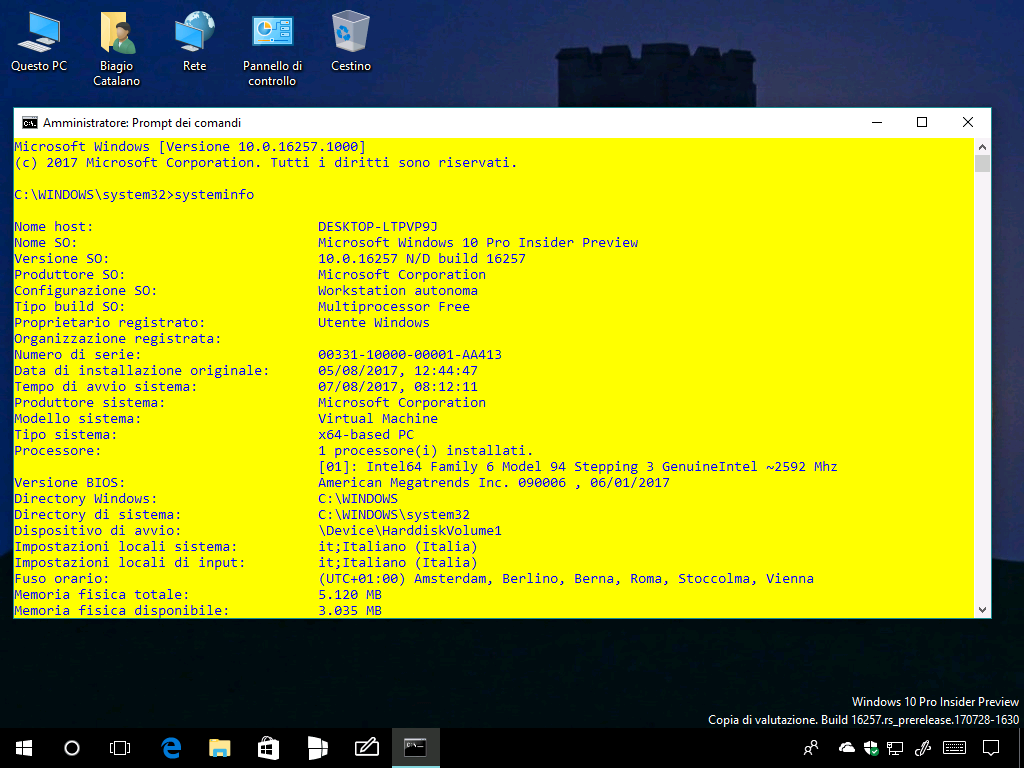Open the network status tray icon

coord(895,748)
